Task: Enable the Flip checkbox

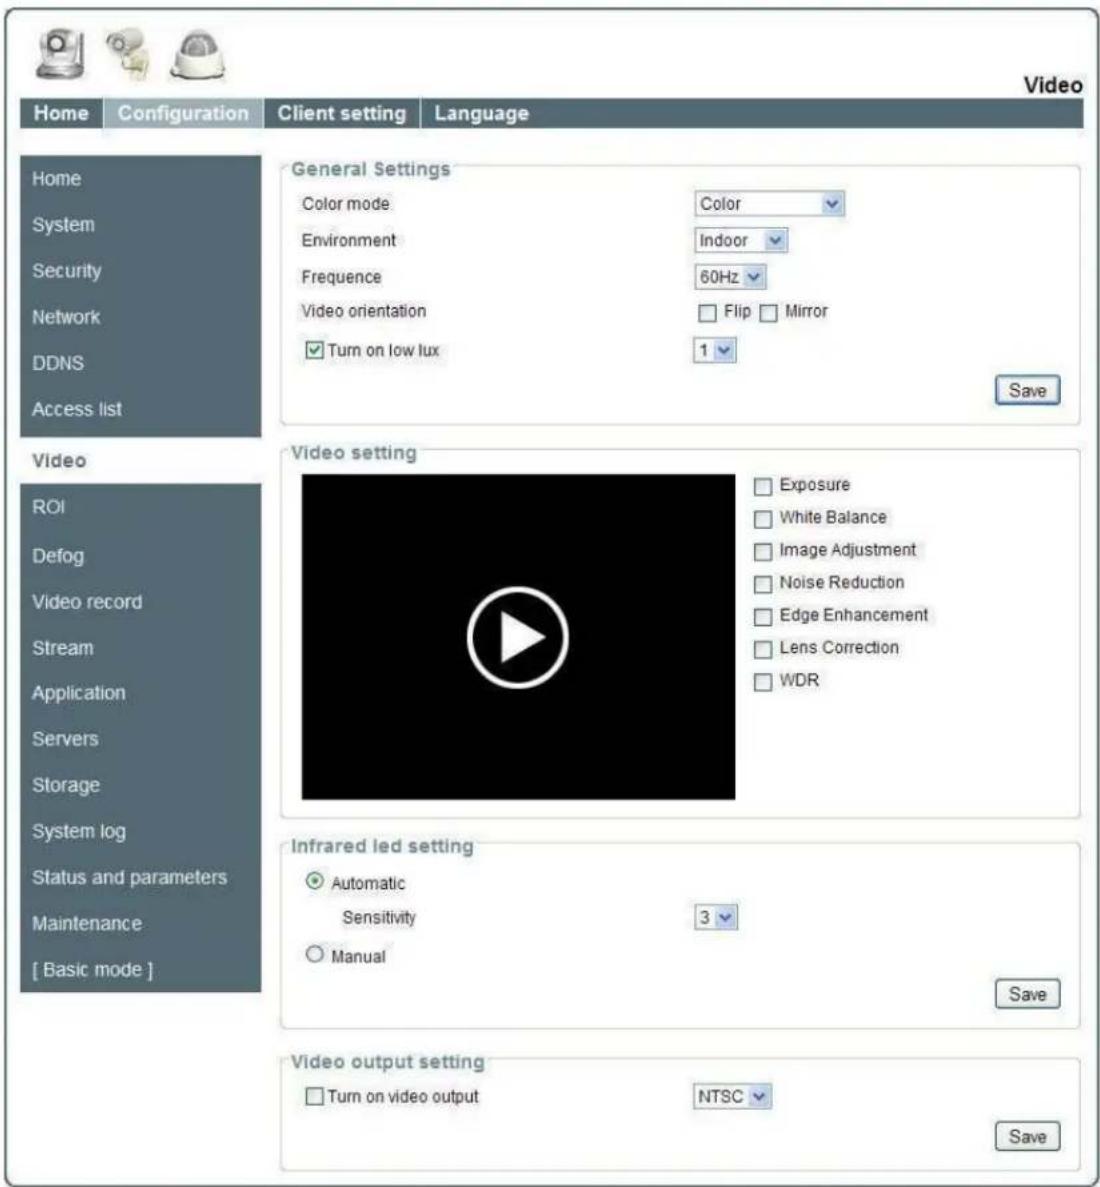Action: coord(707,313)
